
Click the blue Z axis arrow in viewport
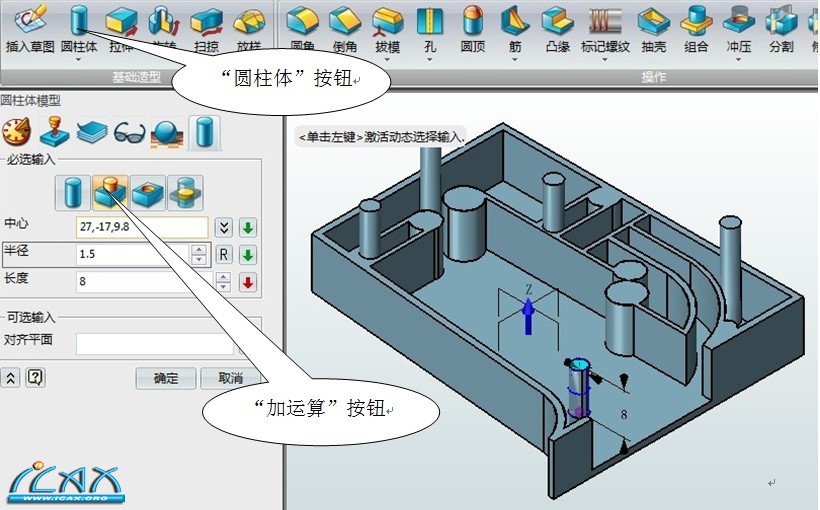[528, 316]
